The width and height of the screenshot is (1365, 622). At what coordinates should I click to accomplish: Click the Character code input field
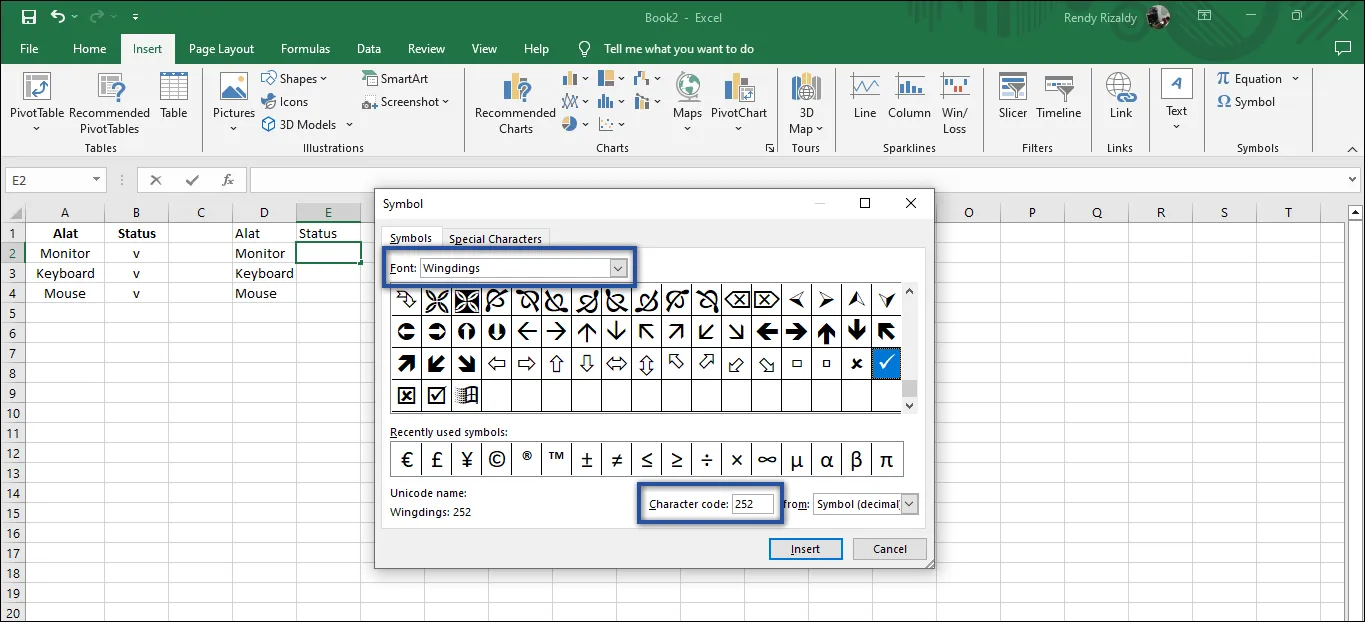tap(753, 504)
